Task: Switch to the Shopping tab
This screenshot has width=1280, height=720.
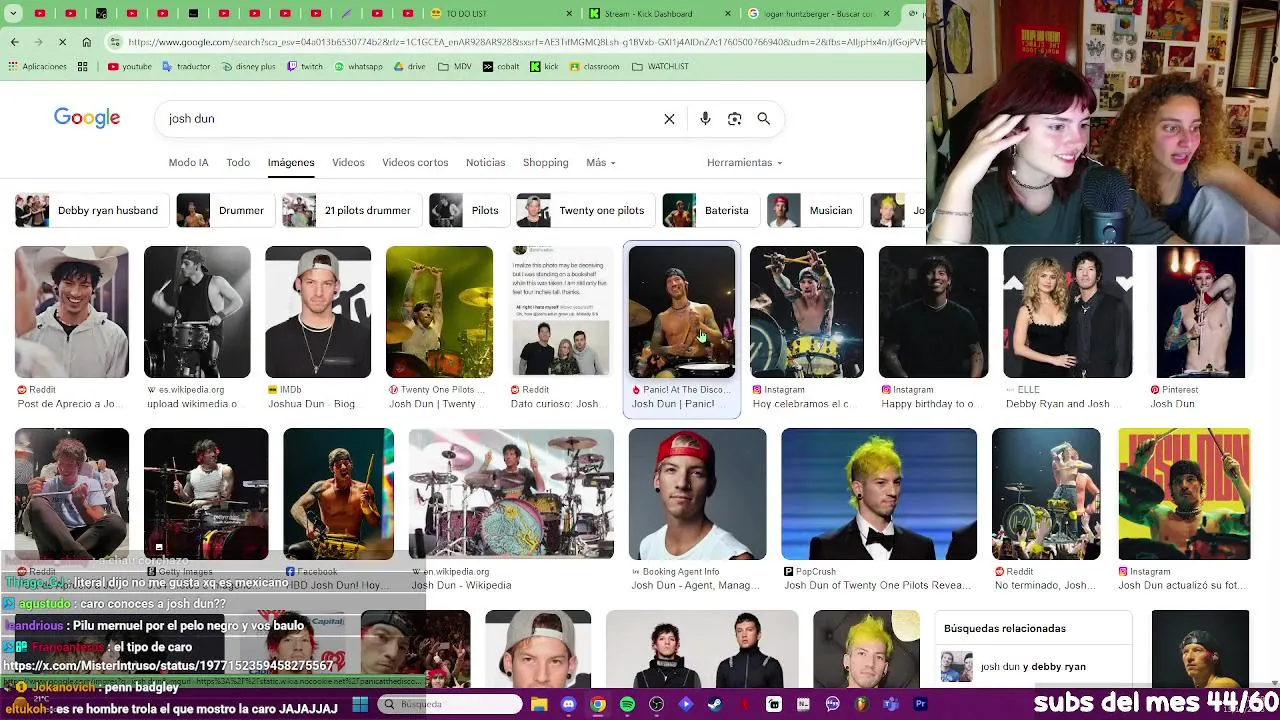Action: (545, 163)
